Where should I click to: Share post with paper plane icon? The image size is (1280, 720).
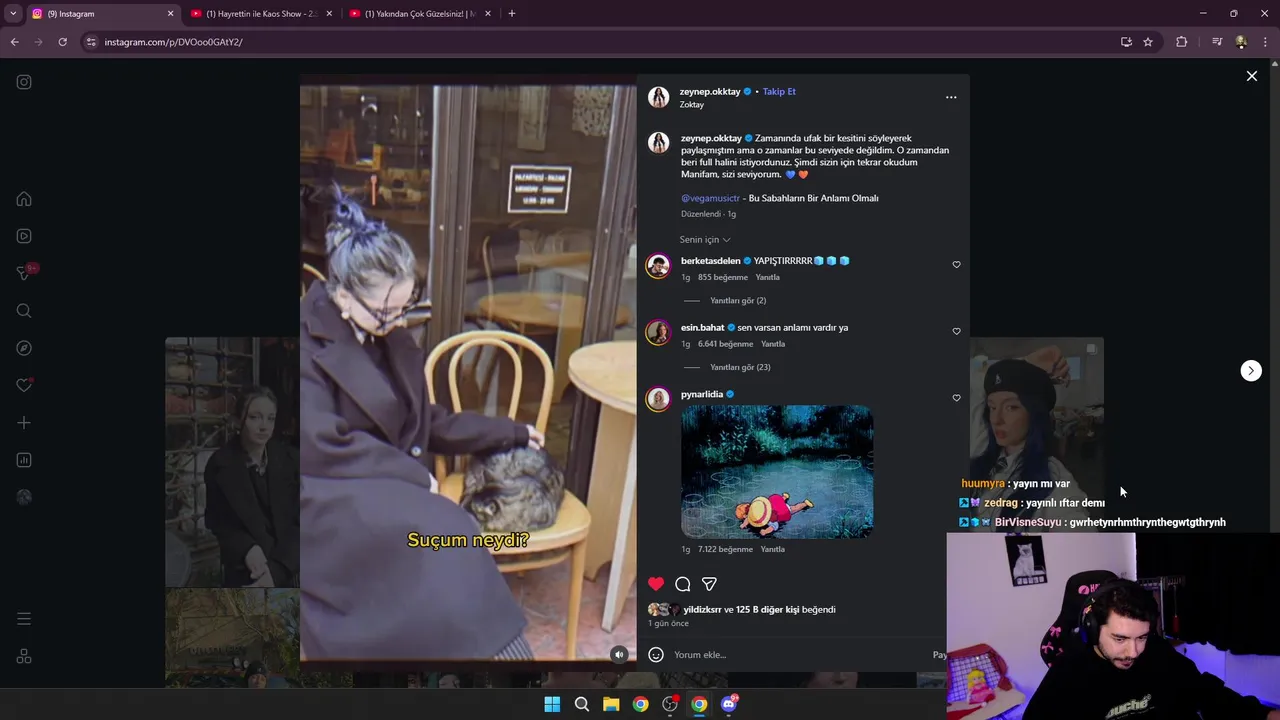pyautogui.click(x=709, y=584)
